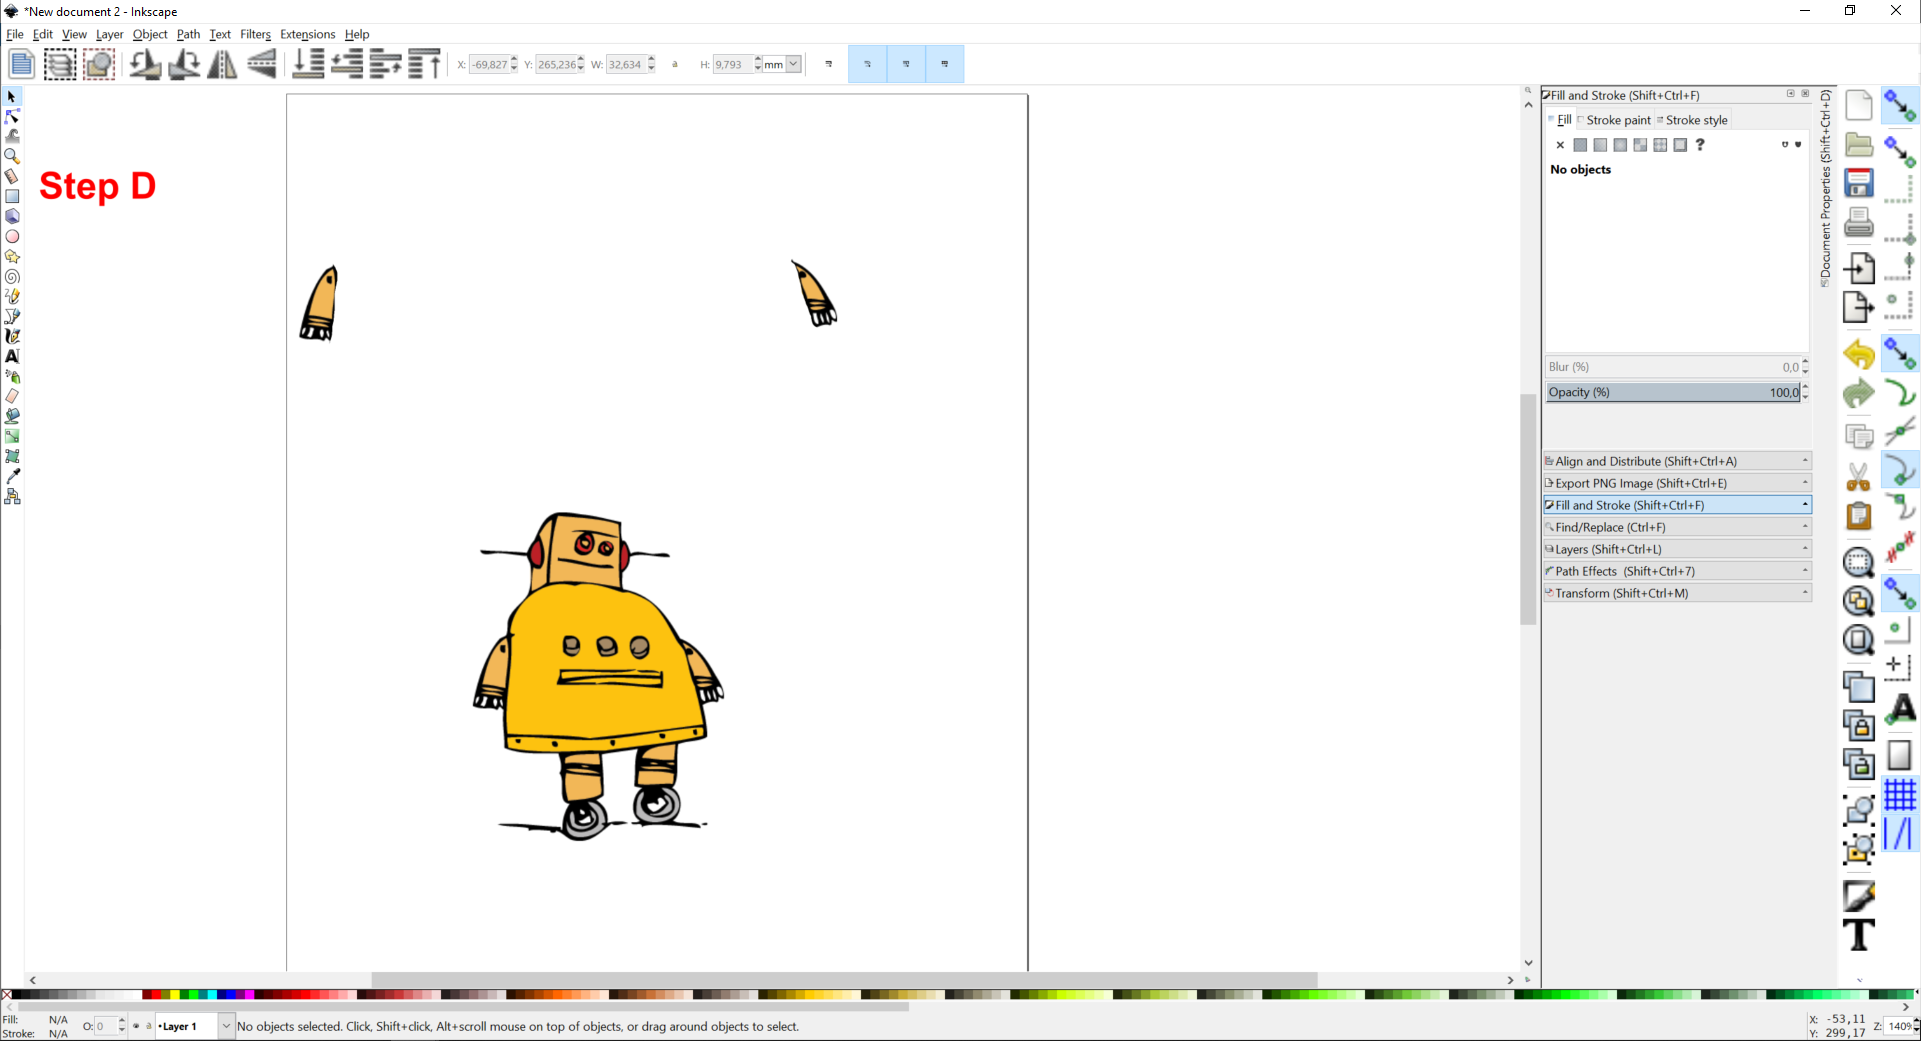Screen dimensions: 1921x1041
Task: Toggle the first highlighted affect button
Action: 867,64
